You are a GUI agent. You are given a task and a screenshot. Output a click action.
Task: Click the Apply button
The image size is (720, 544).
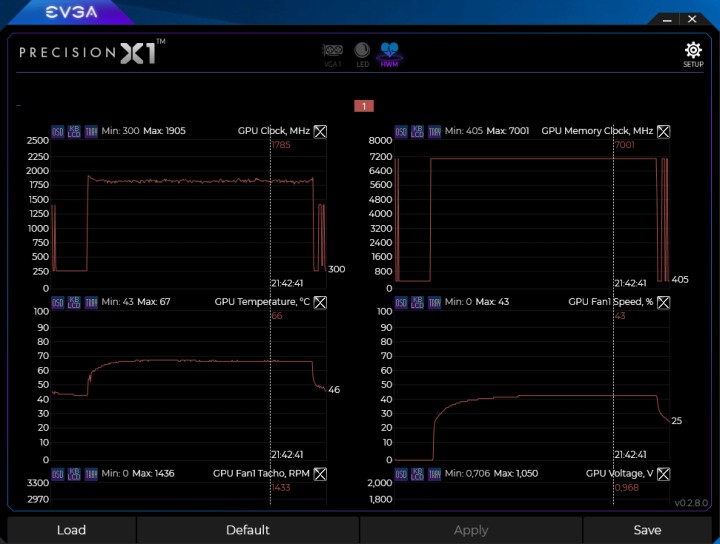click(471, 530)
